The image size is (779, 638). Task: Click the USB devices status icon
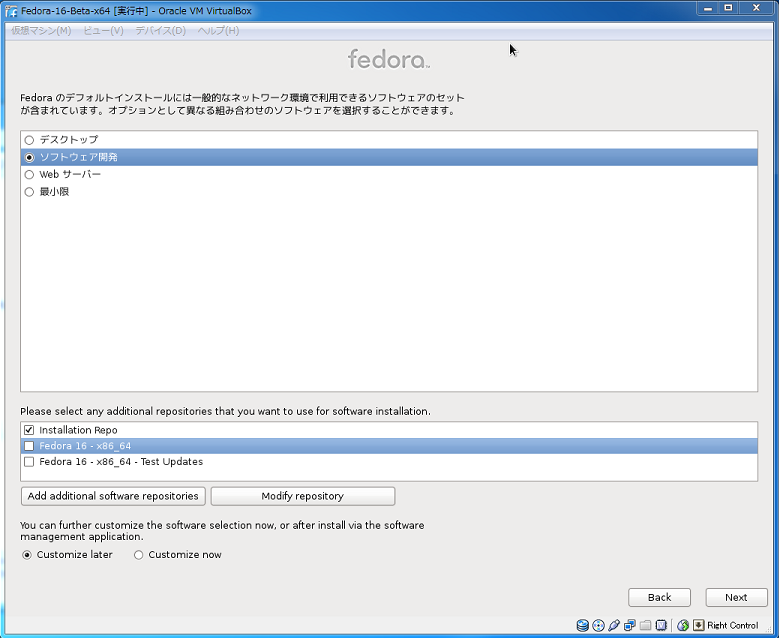(x=614, y=625)
